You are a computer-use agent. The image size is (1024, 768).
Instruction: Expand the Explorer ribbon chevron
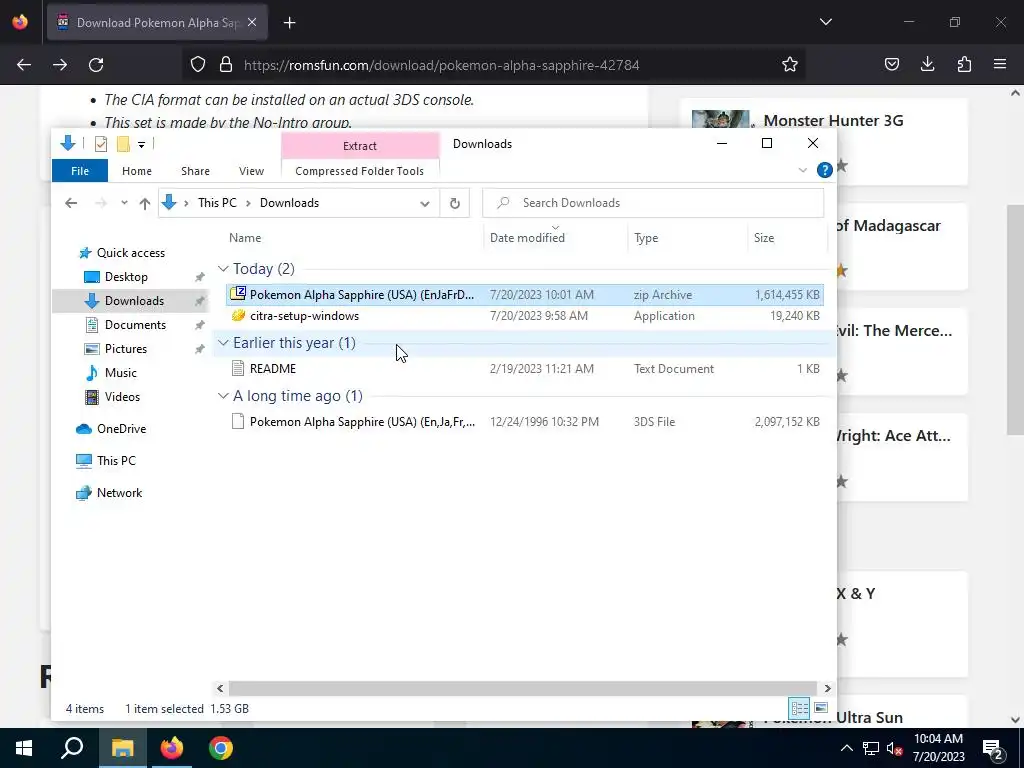click(x=803, y=170)
